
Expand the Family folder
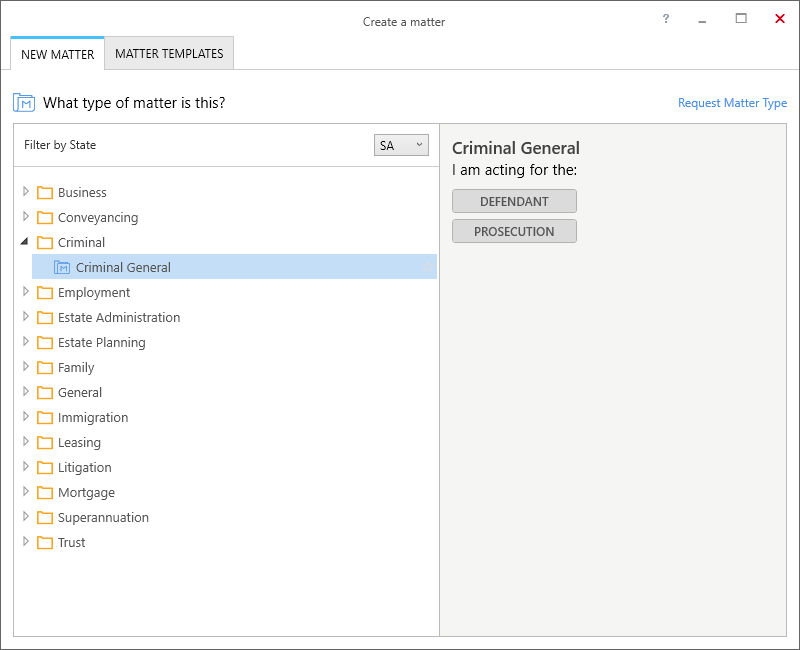(x=26, y=366)
